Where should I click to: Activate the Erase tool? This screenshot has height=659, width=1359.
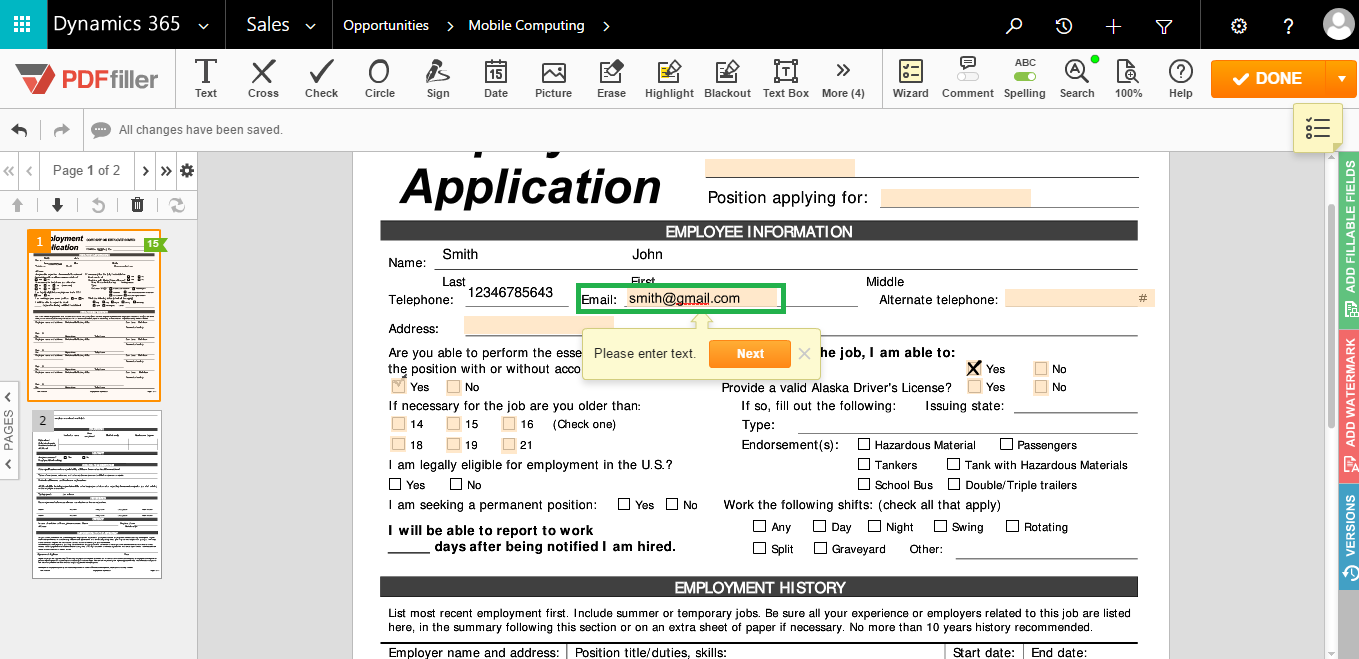coord(611,78)
